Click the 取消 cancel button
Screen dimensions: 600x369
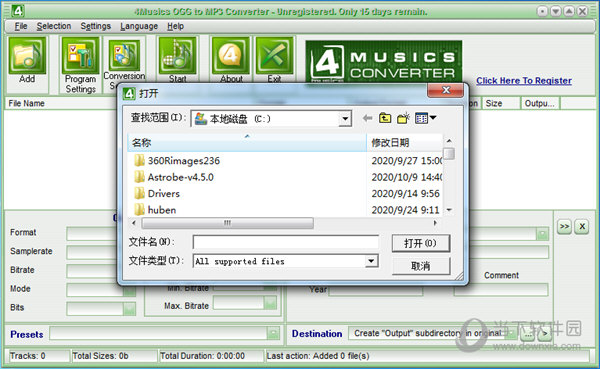[x=421, y=266]
